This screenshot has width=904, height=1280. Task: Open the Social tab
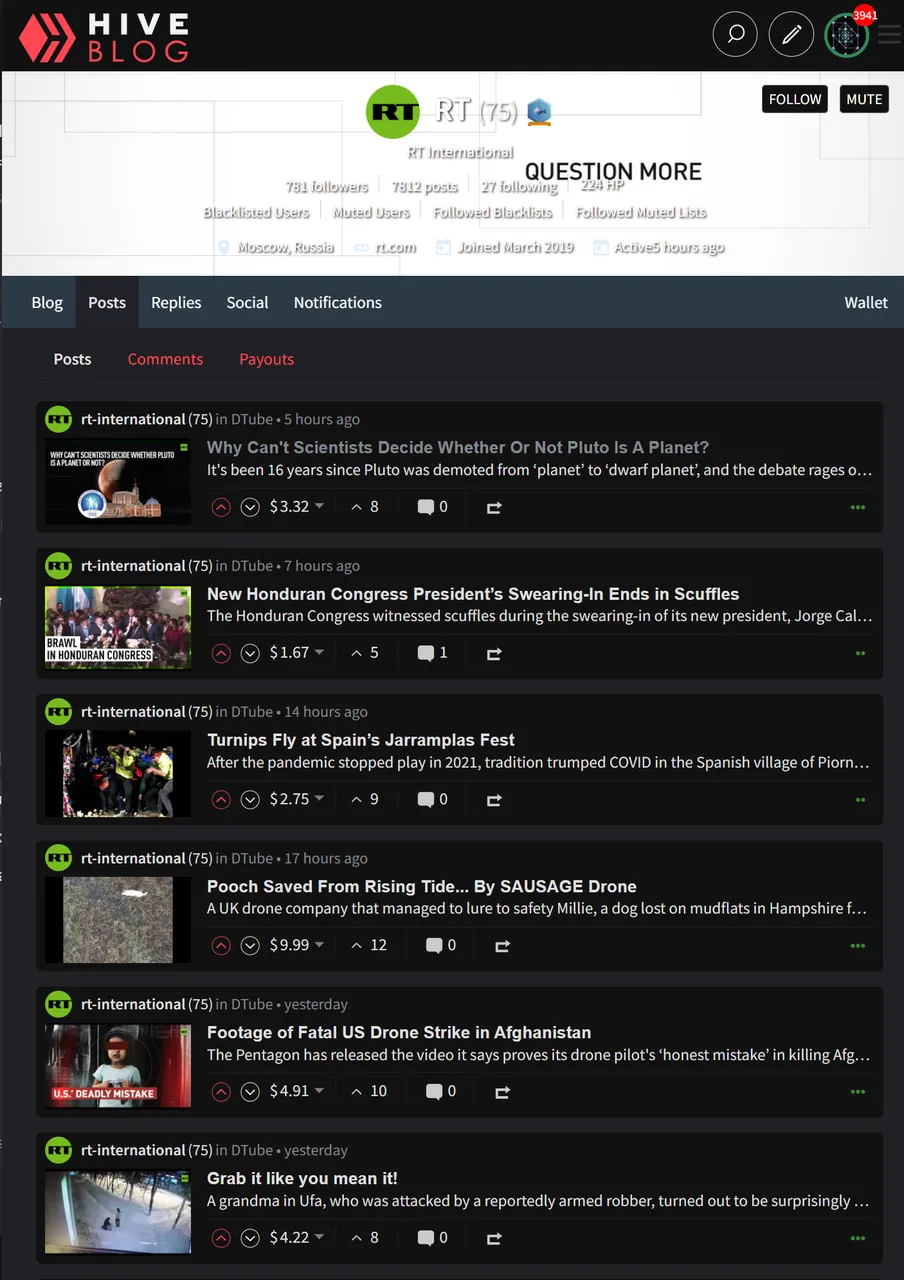click(247, 302)
